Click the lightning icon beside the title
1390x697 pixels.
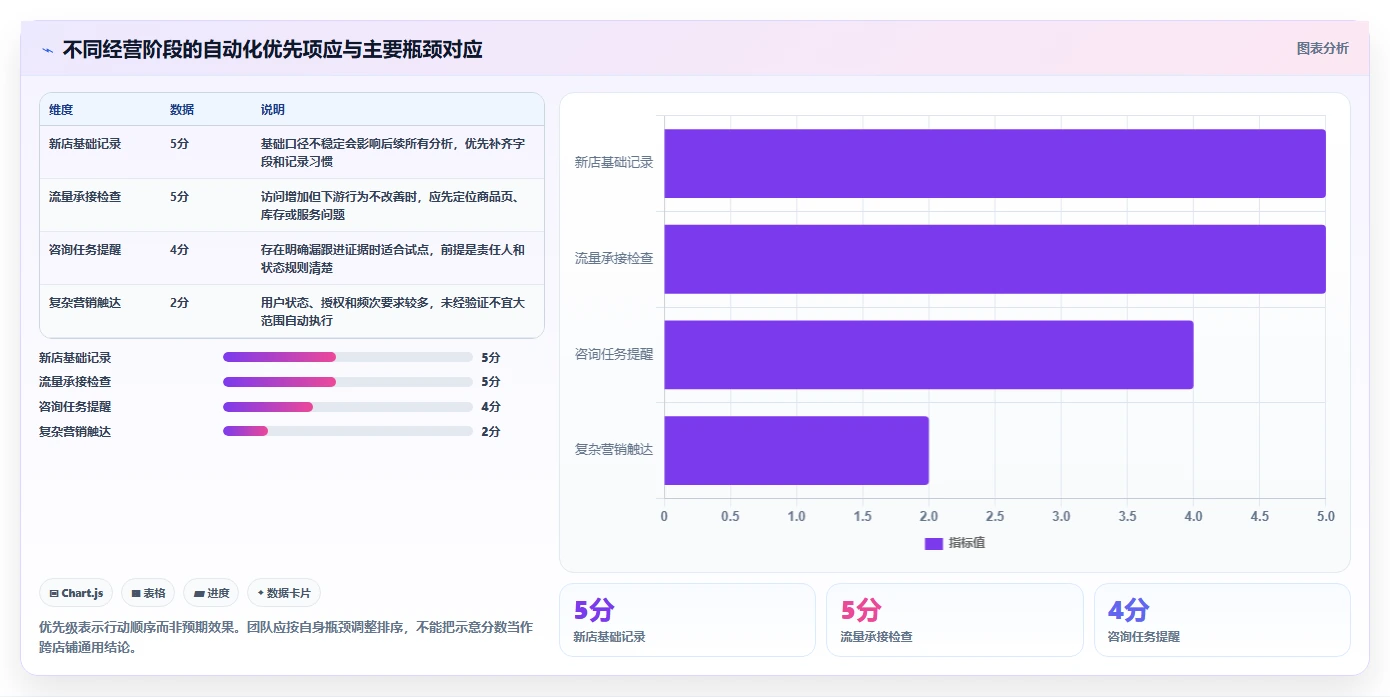click(x=48, y=49)
